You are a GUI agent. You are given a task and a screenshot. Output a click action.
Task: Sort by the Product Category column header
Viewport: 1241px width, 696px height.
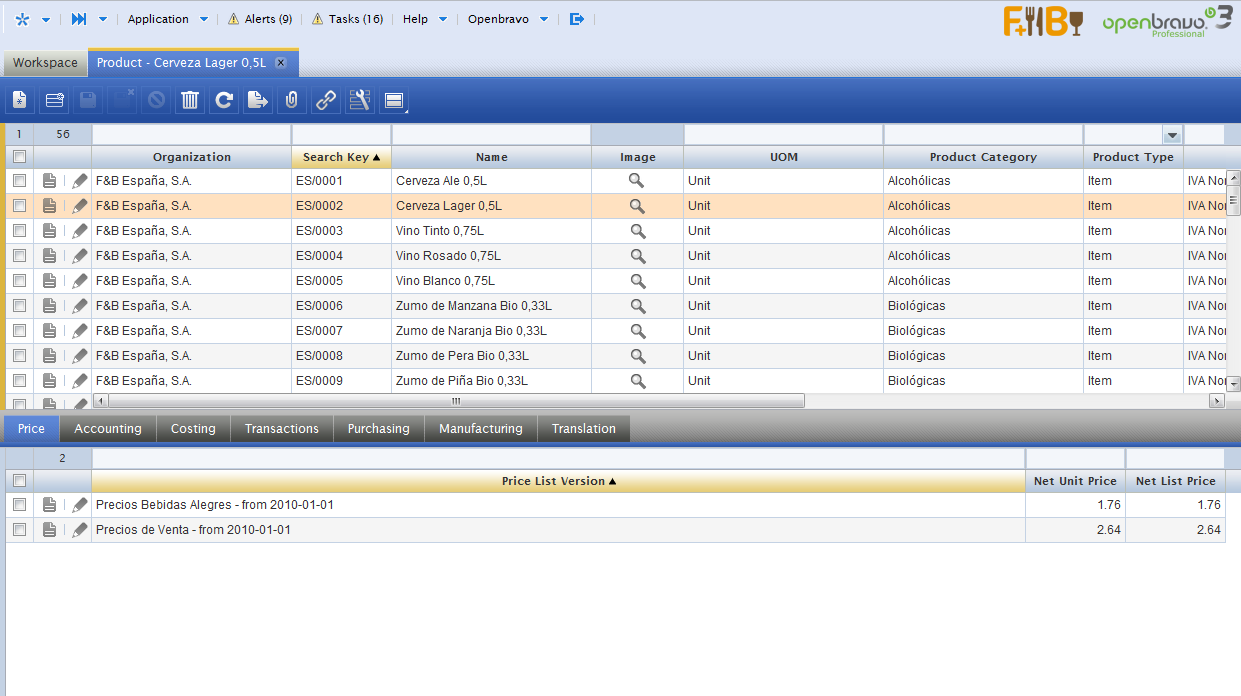982,157
